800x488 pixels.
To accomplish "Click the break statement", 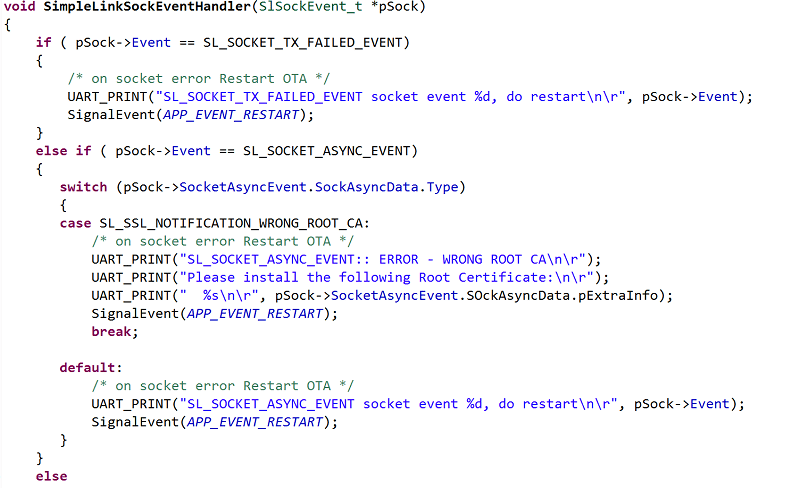I will [112, 331].
